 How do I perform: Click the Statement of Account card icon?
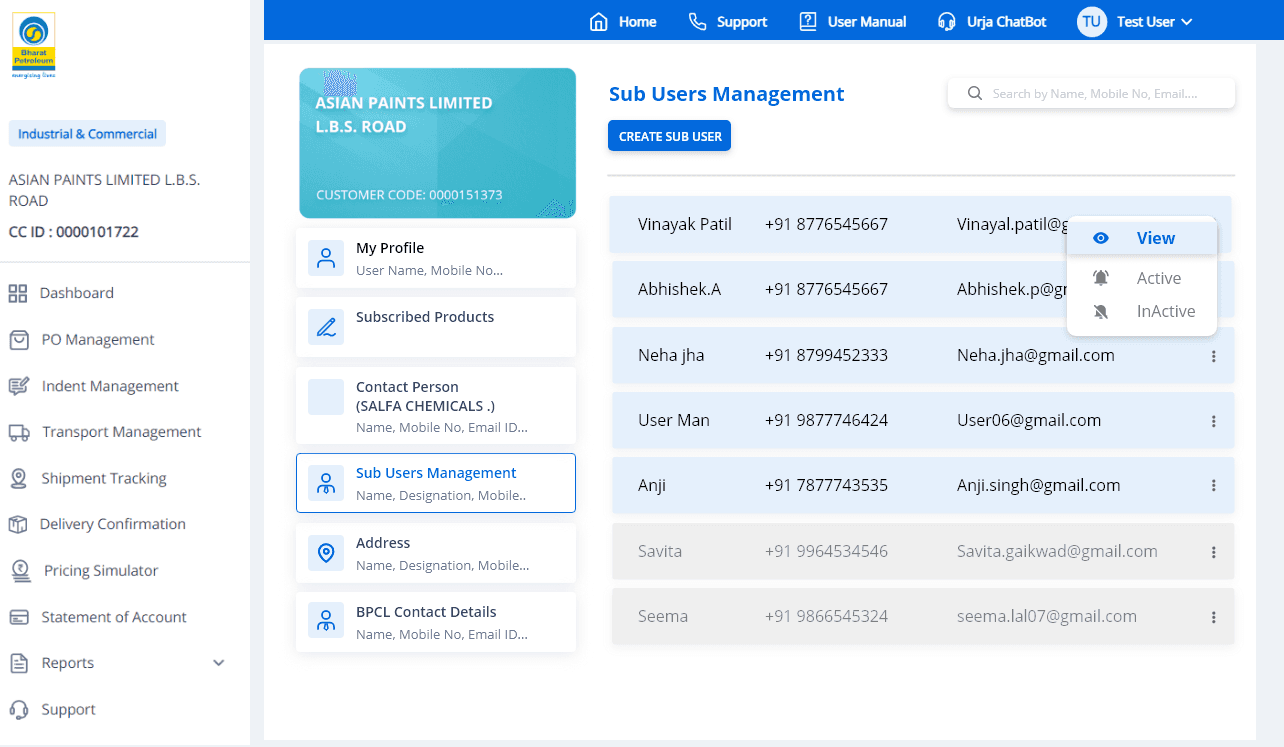pyautogui.click(x=18, y=617)
